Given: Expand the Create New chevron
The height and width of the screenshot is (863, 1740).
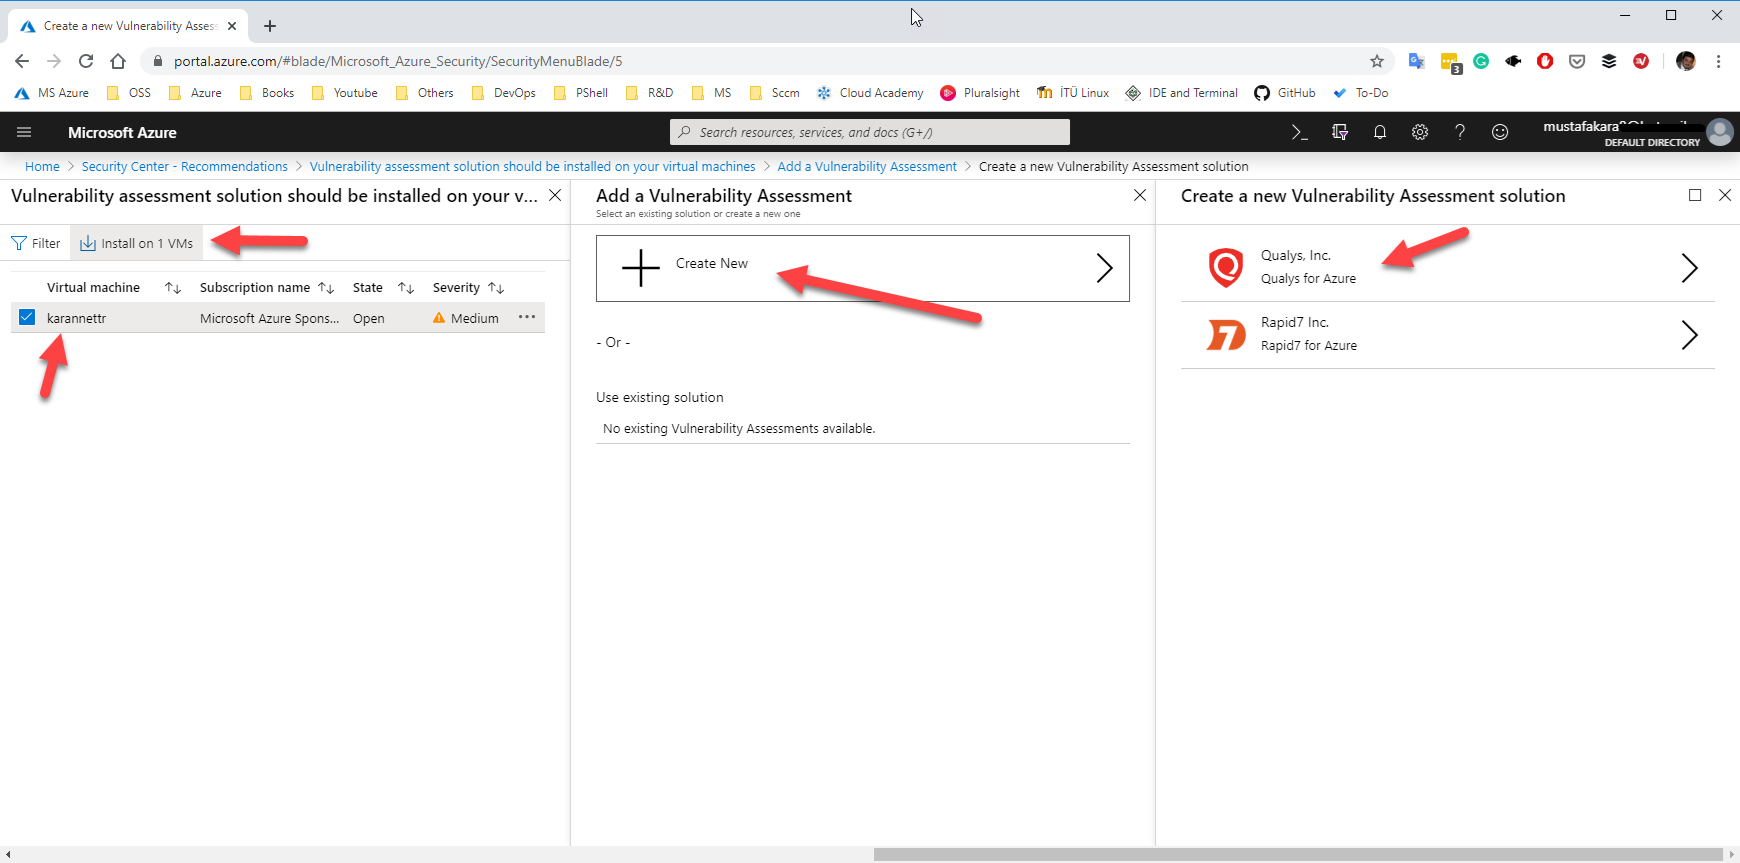Looking at the screenshot, I should [1104, 268].
